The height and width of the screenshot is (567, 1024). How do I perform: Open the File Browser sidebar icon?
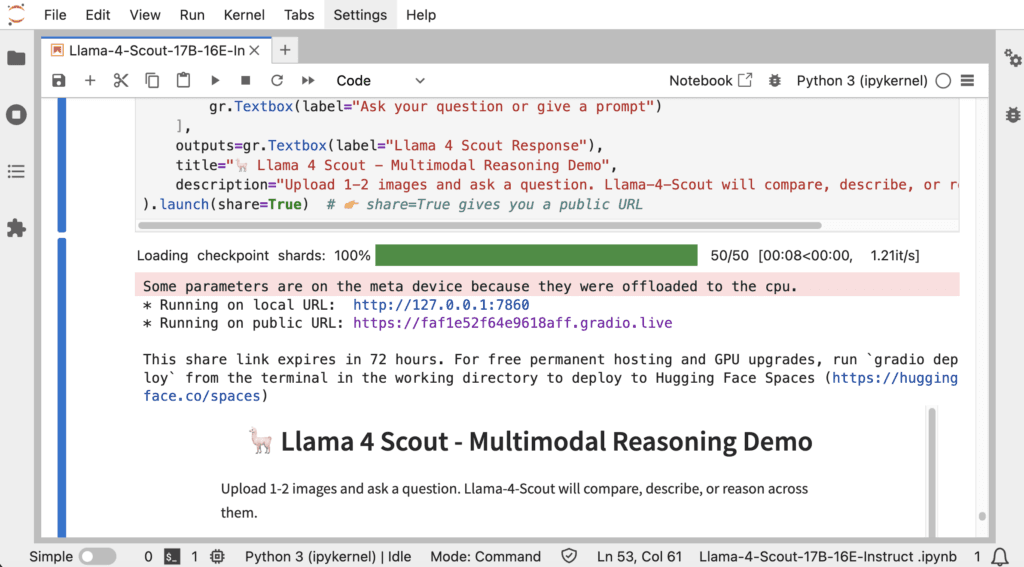[16, 58]
